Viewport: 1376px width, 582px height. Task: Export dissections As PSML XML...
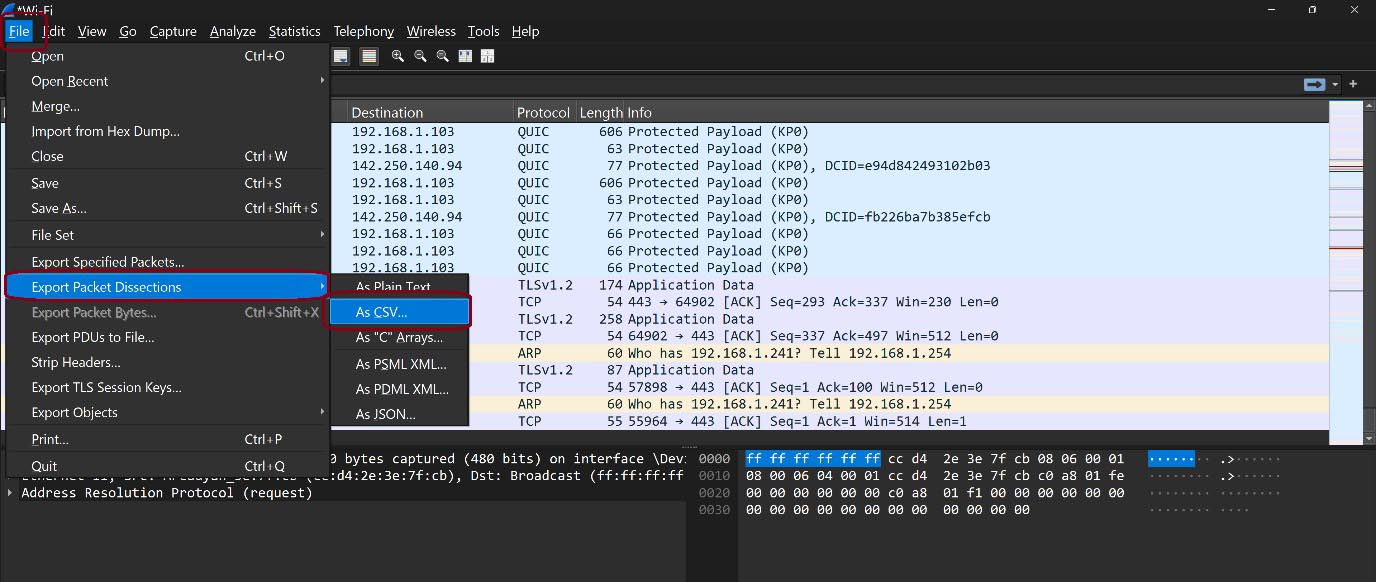(x=400, y=364)
